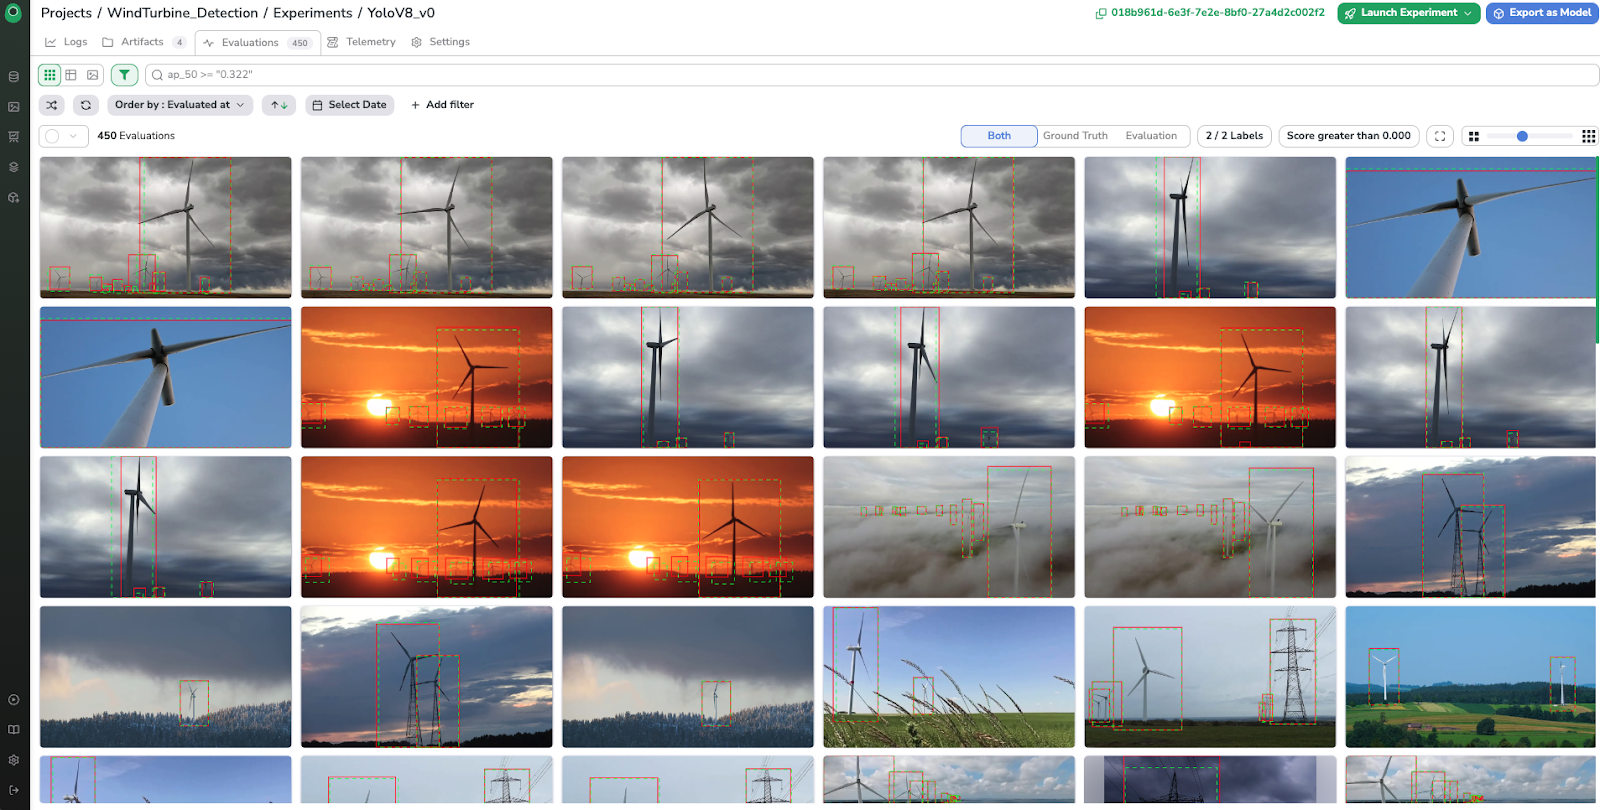Open the book documentation icon in sidebar
Image resolution: width=1600 pixels, height=810 pixels.
[14, 730]
